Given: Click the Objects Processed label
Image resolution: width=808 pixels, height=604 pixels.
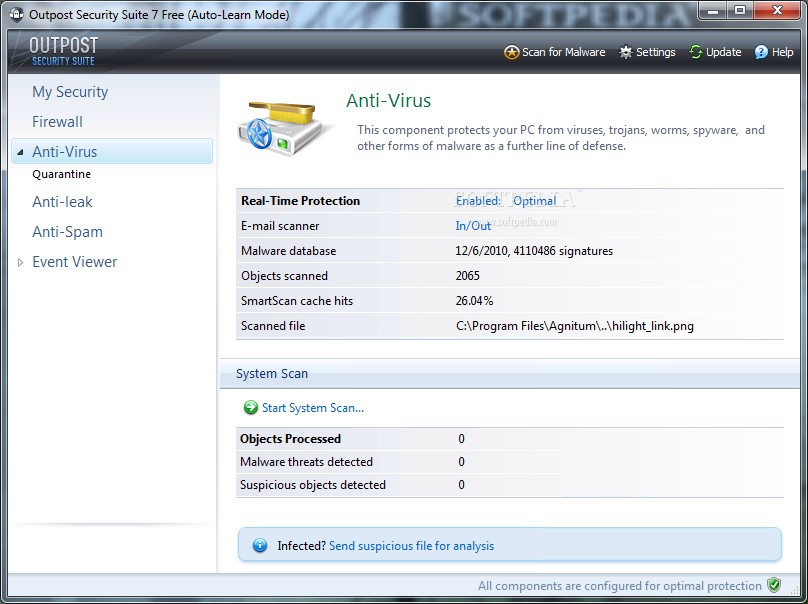Looking at the screenshot, I should tap(290, 439).
